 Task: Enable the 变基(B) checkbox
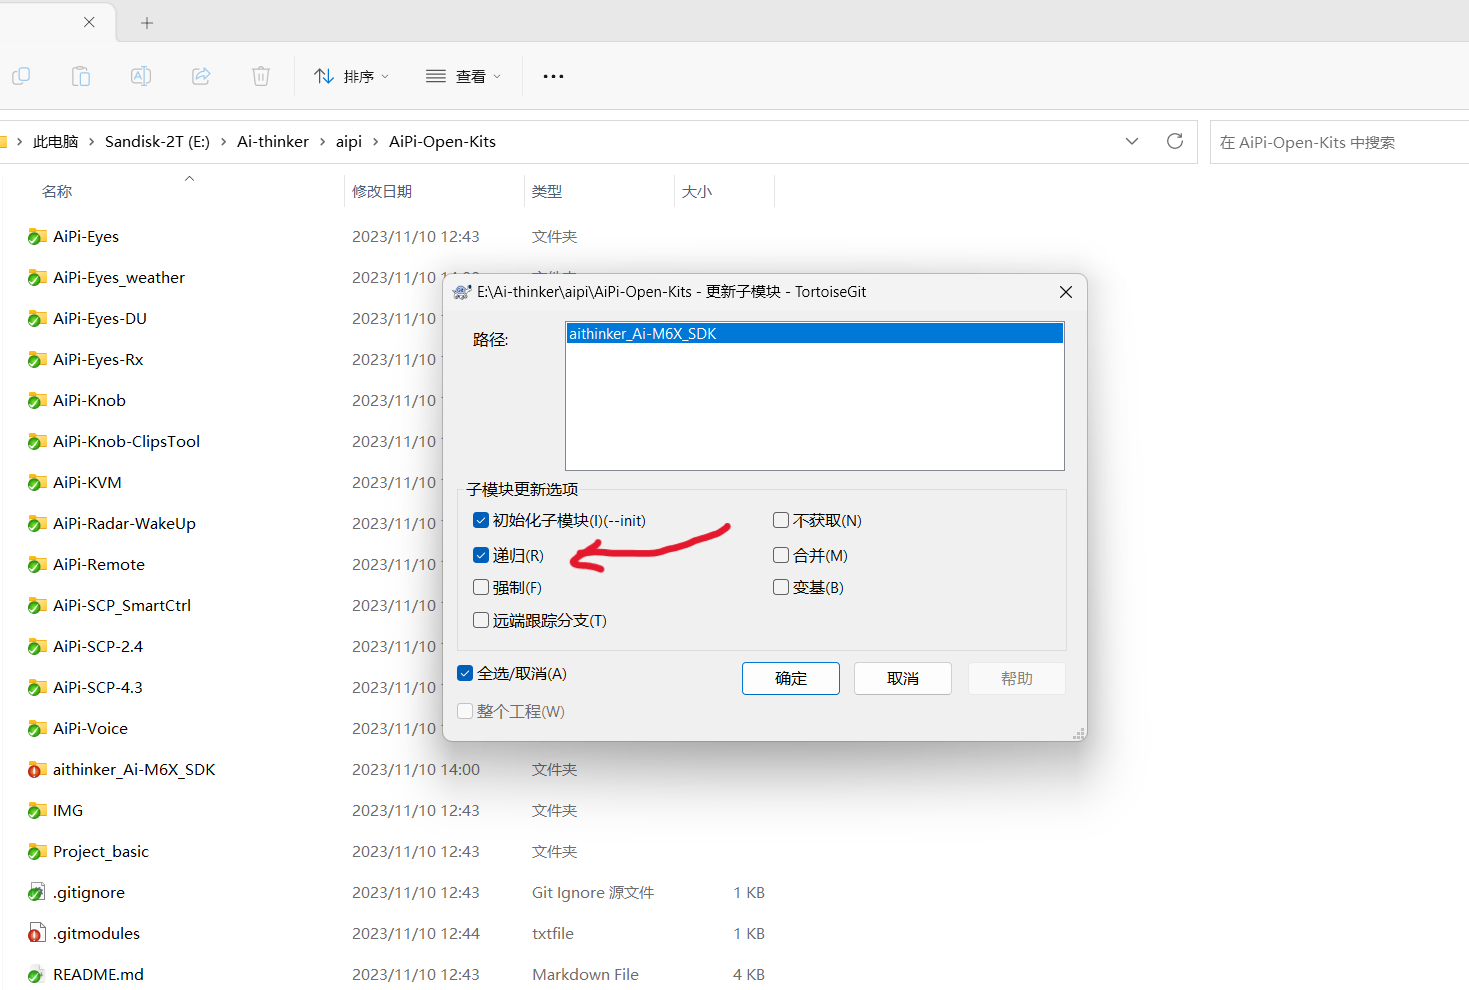[x=781, y=587]
